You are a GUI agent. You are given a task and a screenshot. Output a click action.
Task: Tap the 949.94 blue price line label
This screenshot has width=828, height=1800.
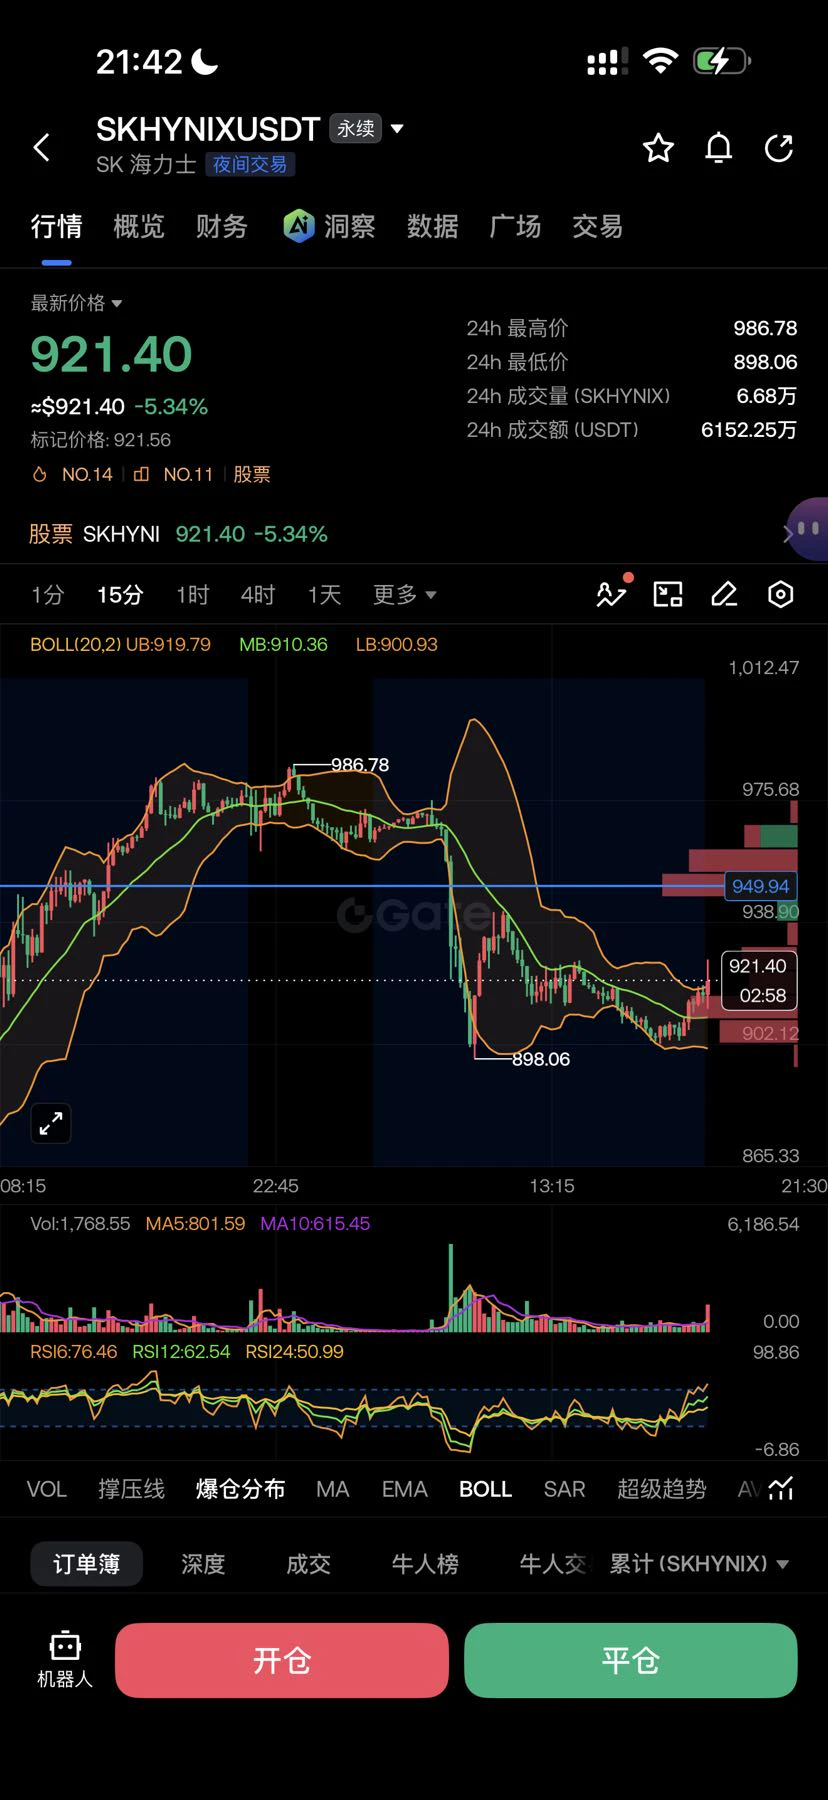coord(760,886)
